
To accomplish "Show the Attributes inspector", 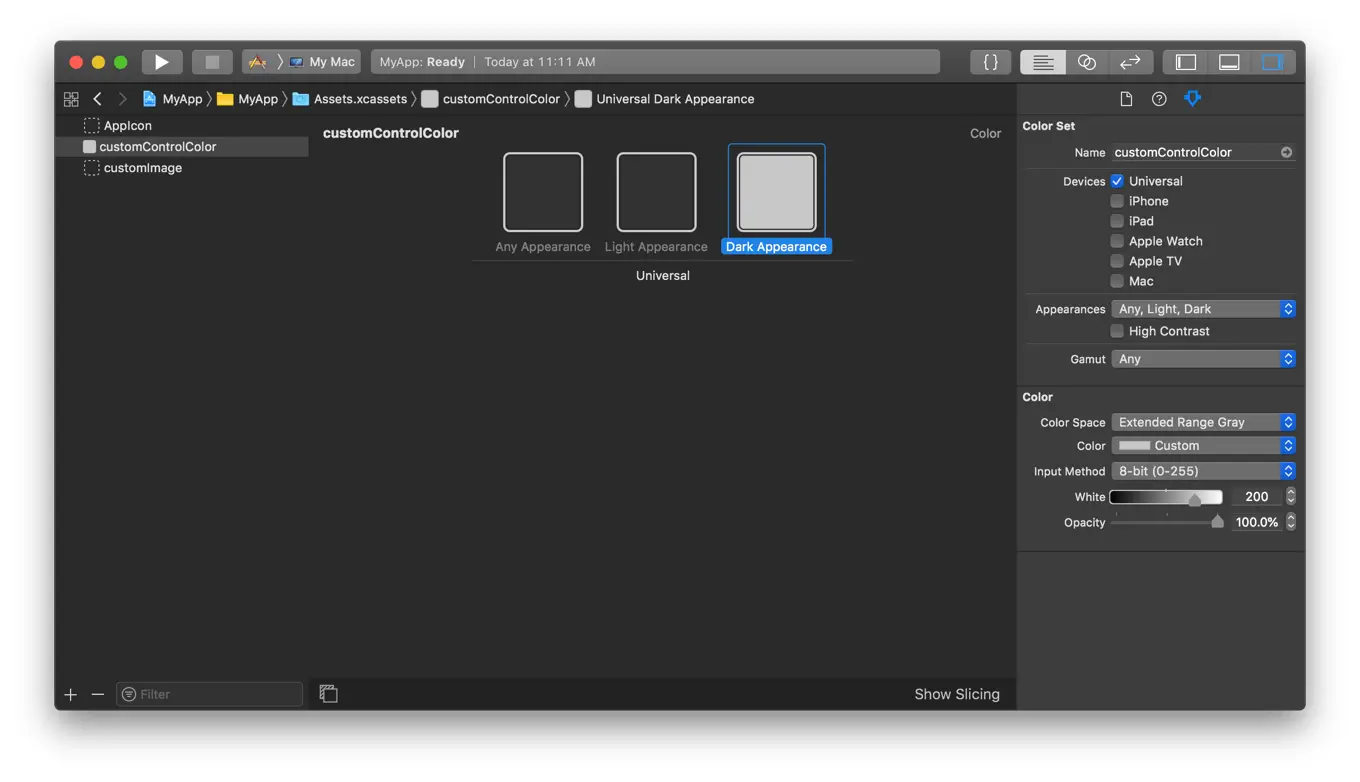I will (1192, 99).
